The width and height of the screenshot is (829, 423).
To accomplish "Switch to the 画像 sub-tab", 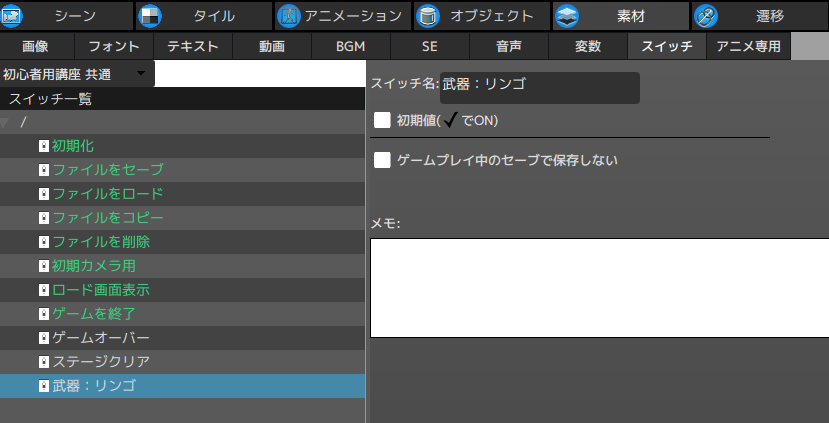I will tap(37, 47).
